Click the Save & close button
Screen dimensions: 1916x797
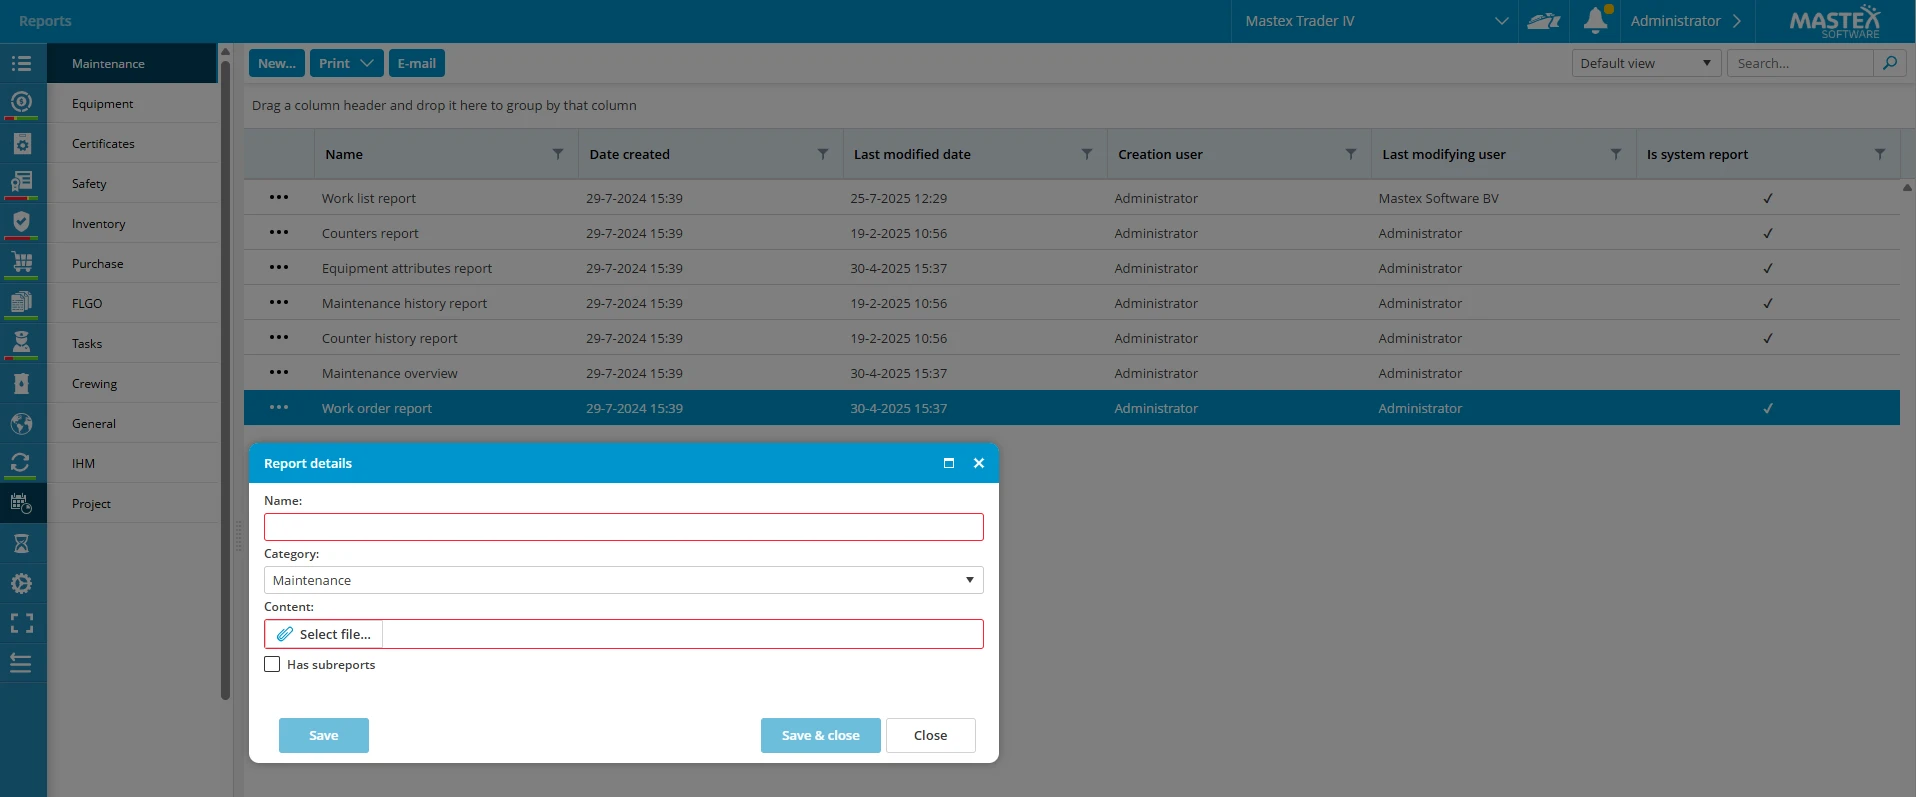820,735
